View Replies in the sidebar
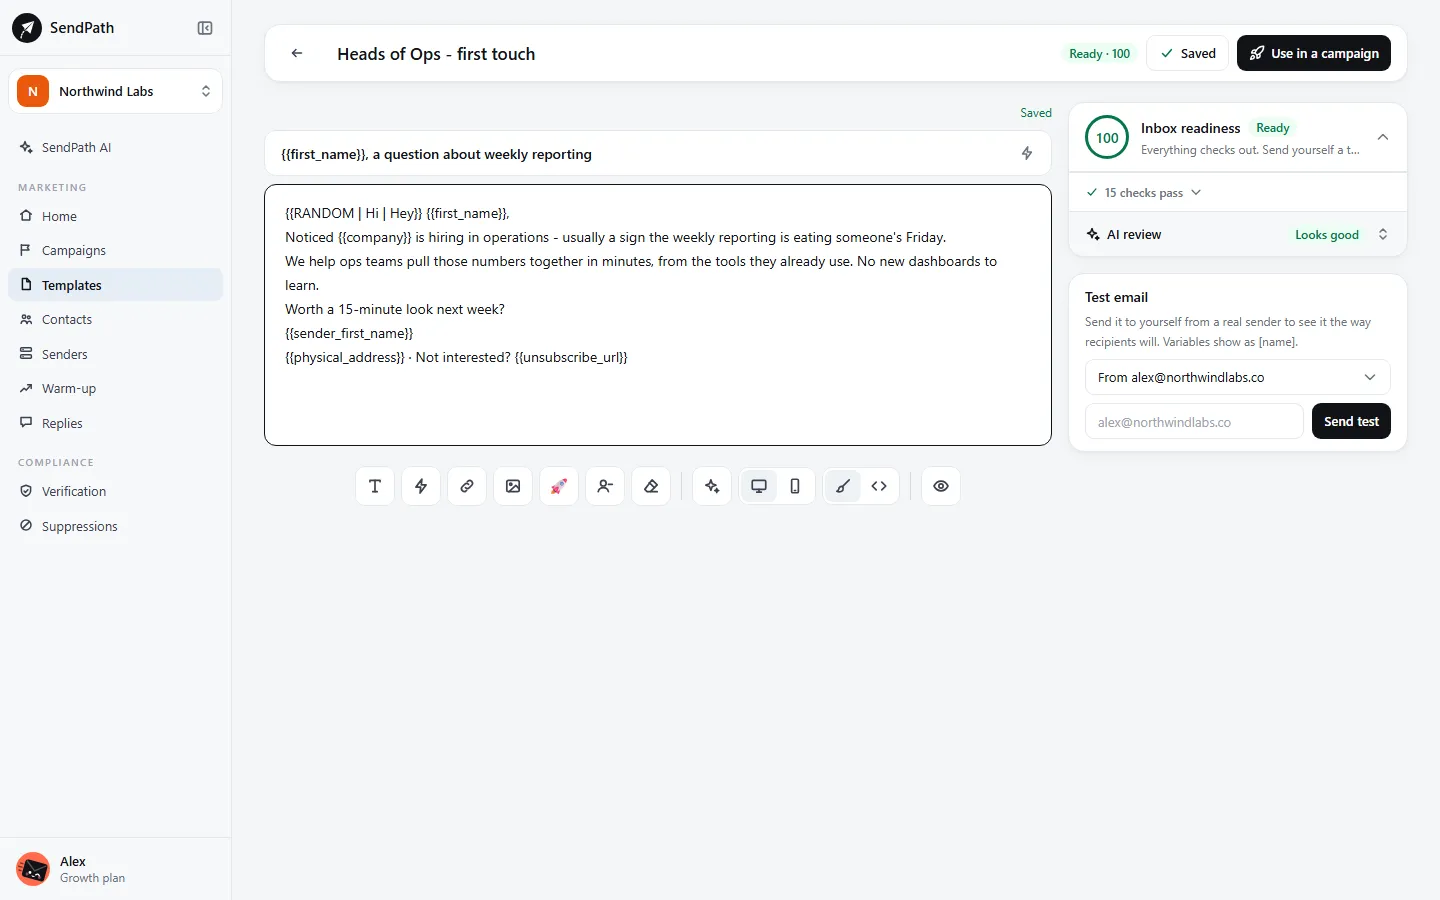This screenshot has width=1440, height=900. tap(115, 423)
